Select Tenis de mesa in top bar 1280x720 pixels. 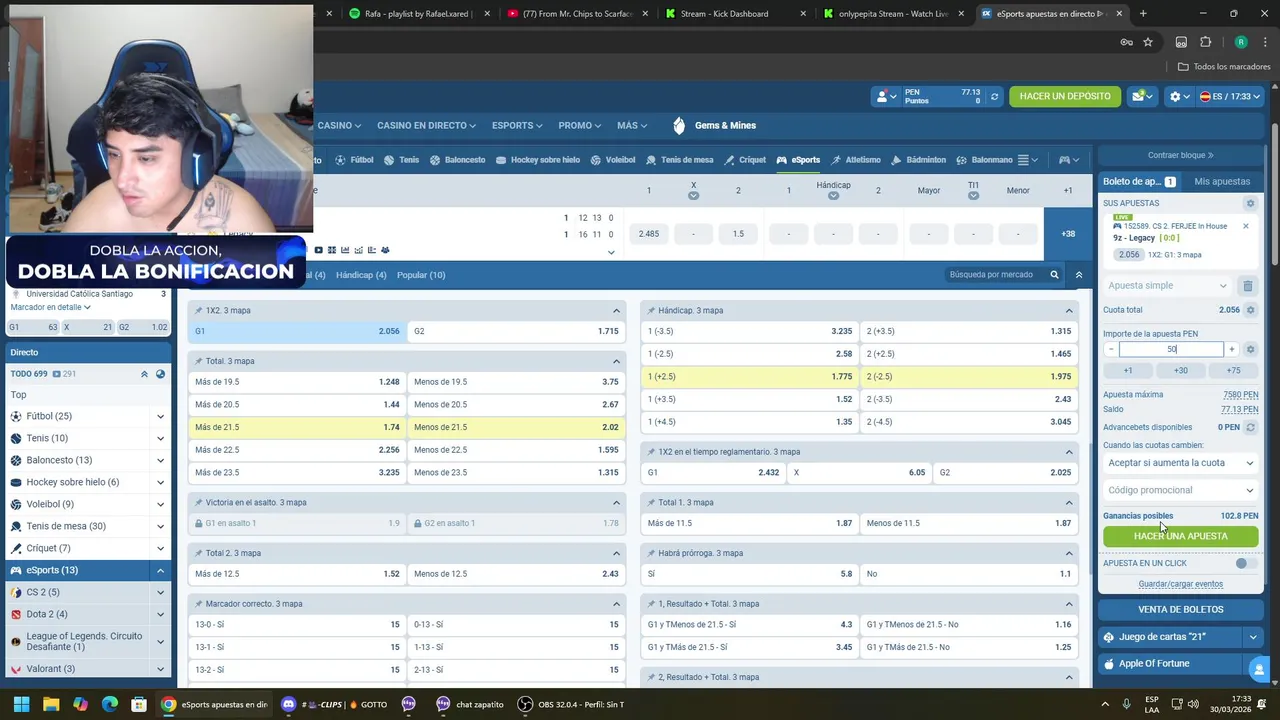pos(679,160)
